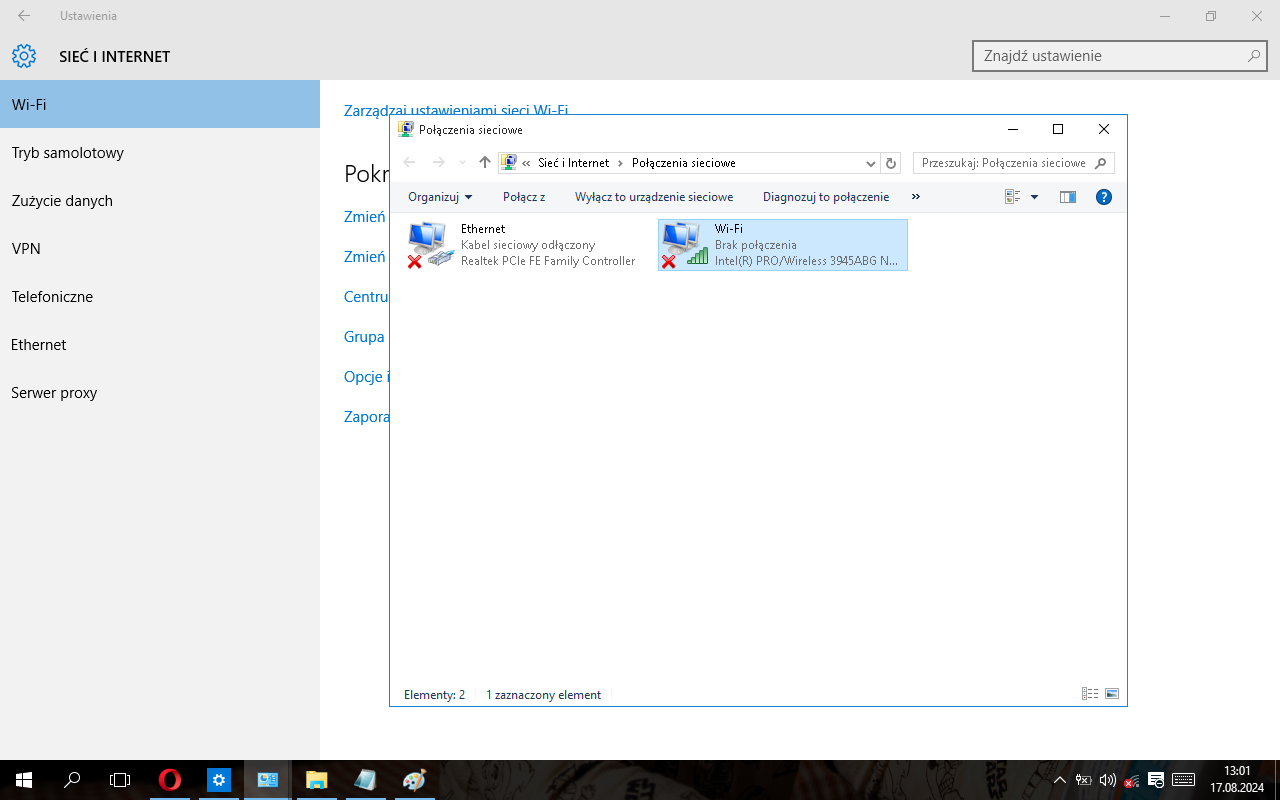Viewport: 1280px width, 800px height.
Task: Click the back arrow in Połączenia sieciowe
Action: click(x=409, y=162)
